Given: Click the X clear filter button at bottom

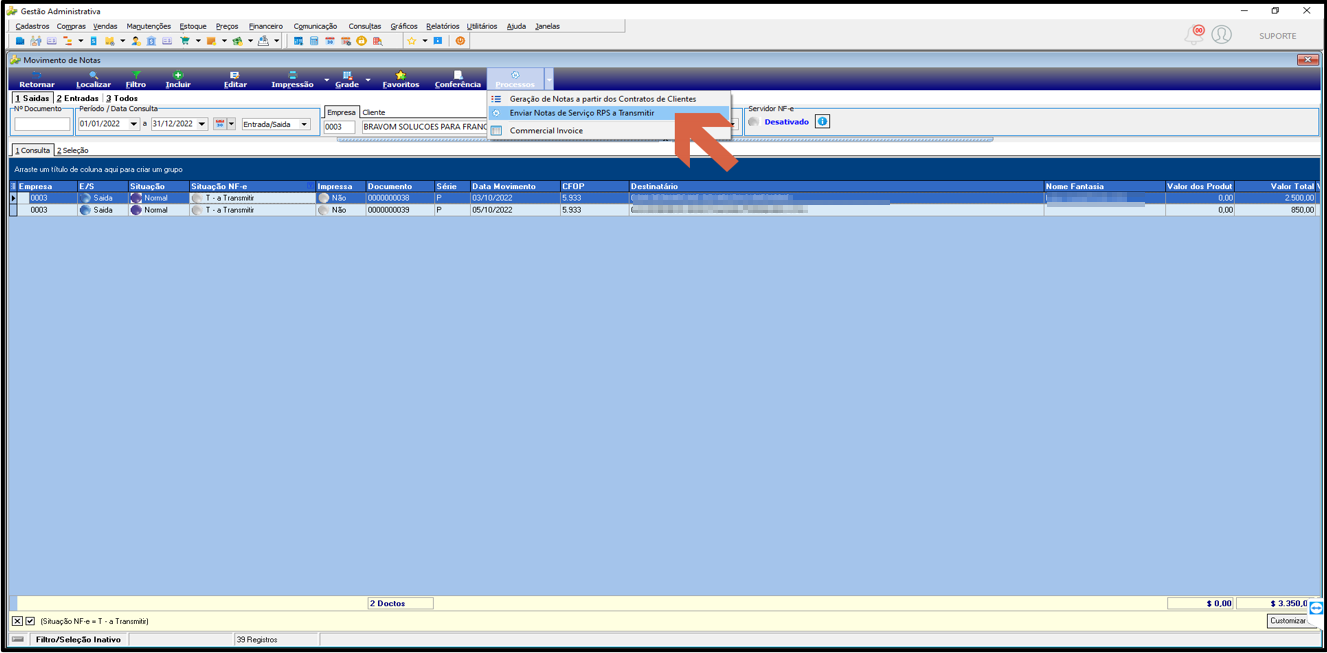Looking at the screenshot, I should [17, 621].
